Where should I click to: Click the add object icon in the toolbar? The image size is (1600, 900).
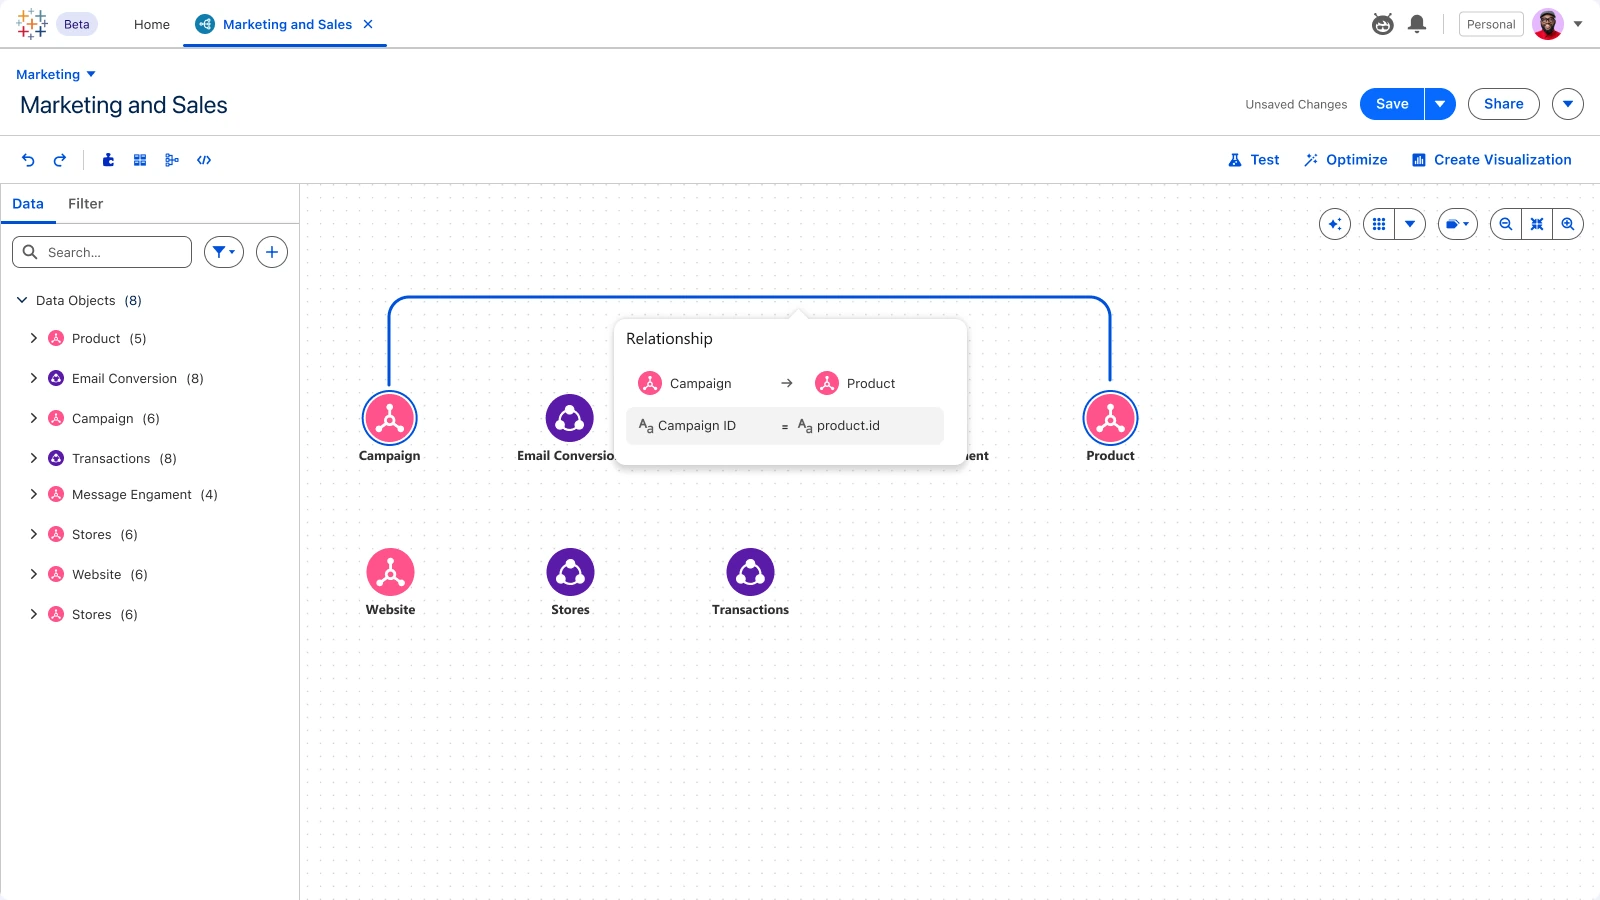pyautogui.click(x=108, y=160)
